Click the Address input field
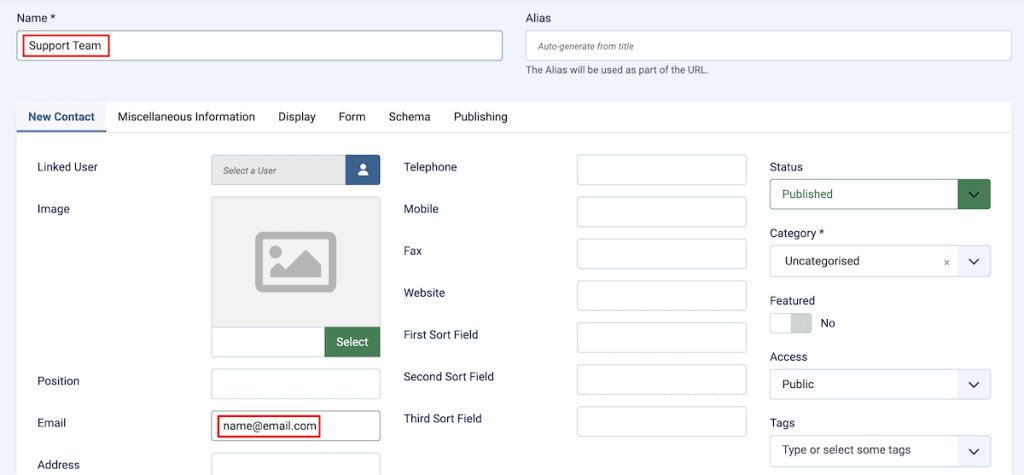1024x475 pixels. point(296,464)
